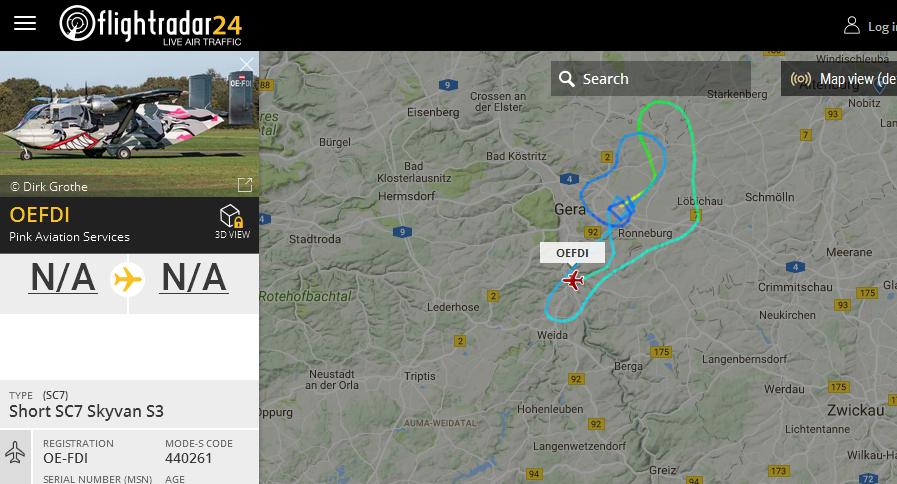
Task: Open the Map view dropdown
Action: pos(839,78)
